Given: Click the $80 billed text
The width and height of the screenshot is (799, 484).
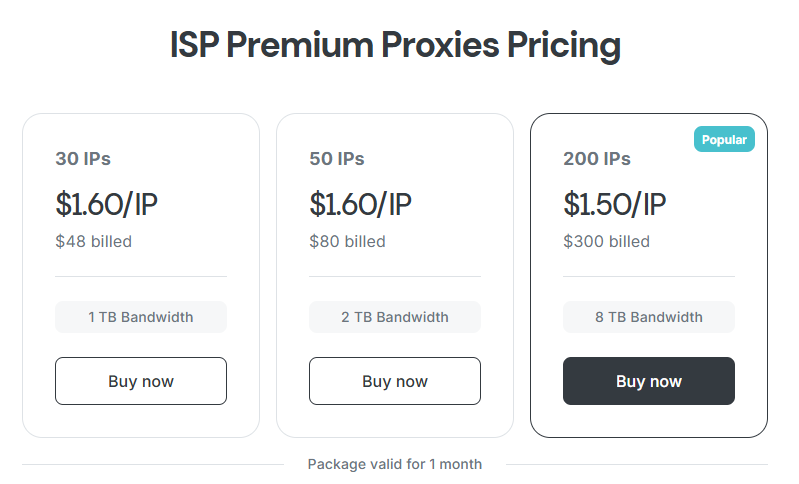Looking at the screenshot, I should 348,241.
